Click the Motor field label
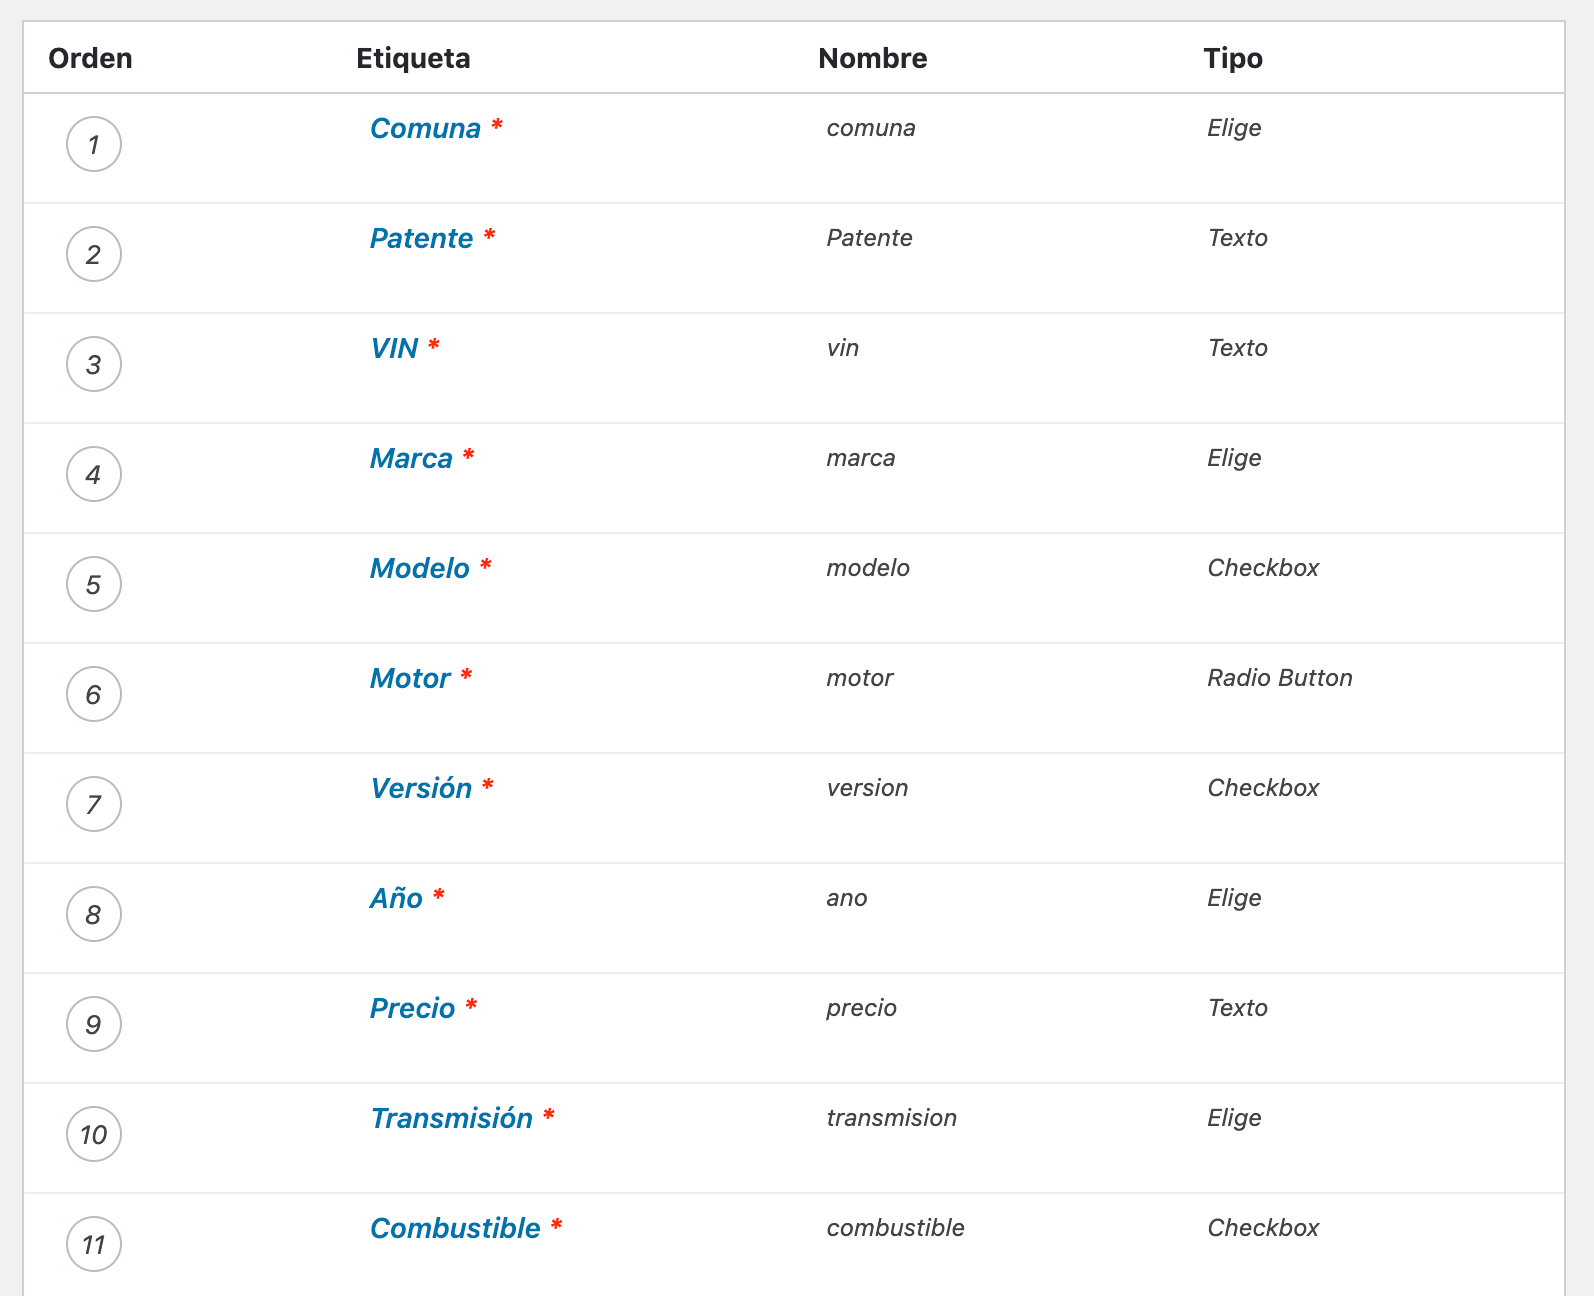This screenshot has width=1594, height=1296. [x=410, y=679]
